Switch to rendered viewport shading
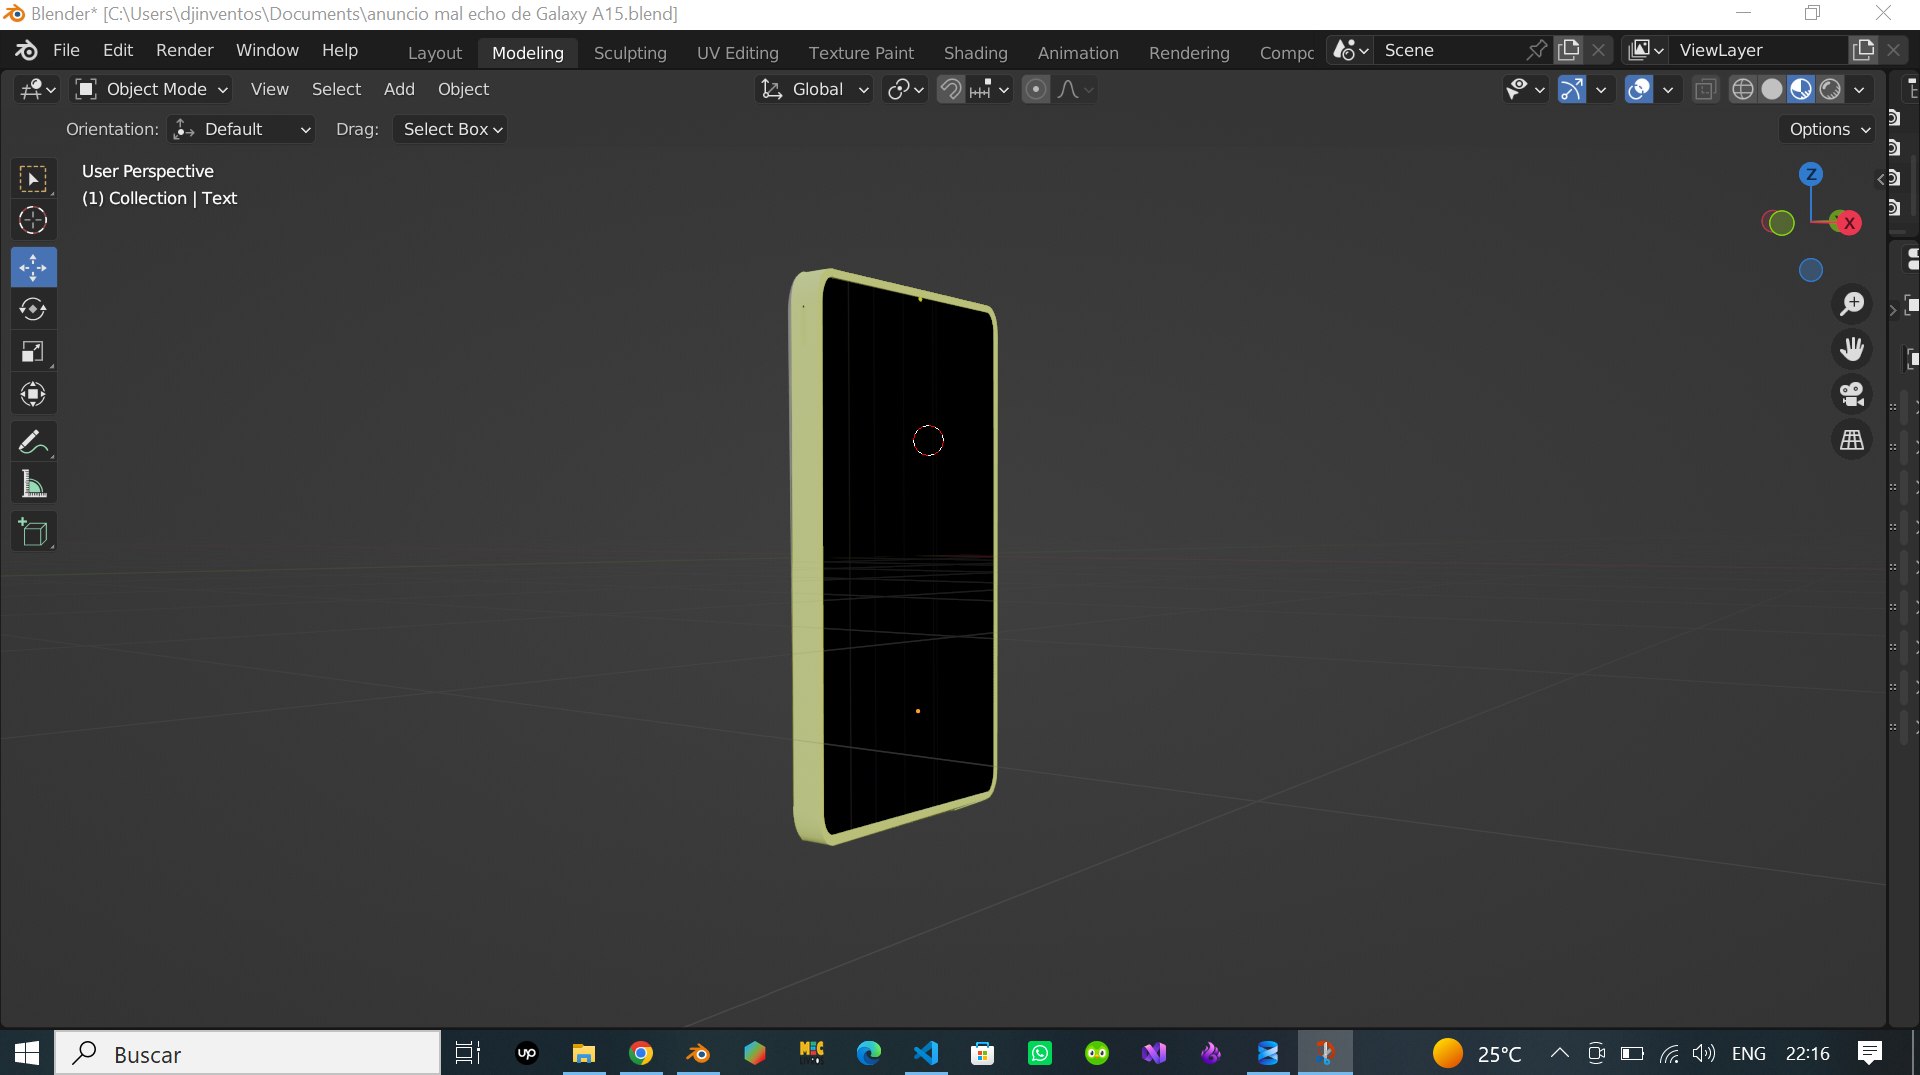The height and width of the screenshot is (1075, 1920). coord(1831,89)
